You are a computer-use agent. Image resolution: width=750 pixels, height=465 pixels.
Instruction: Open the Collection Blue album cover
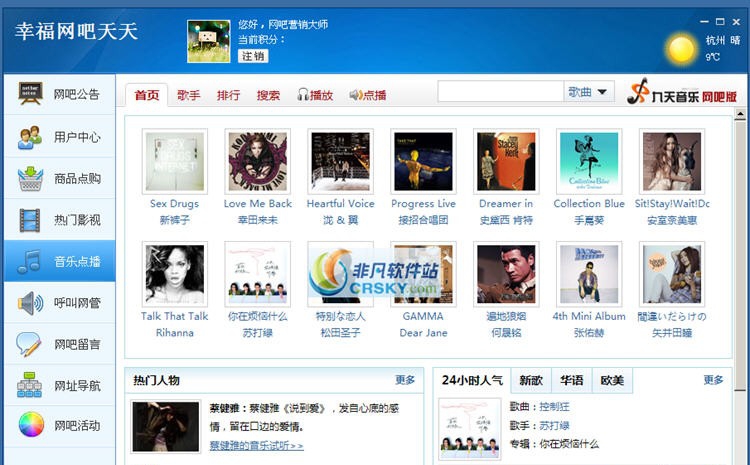pyautogui.click(x=589, y=161)
